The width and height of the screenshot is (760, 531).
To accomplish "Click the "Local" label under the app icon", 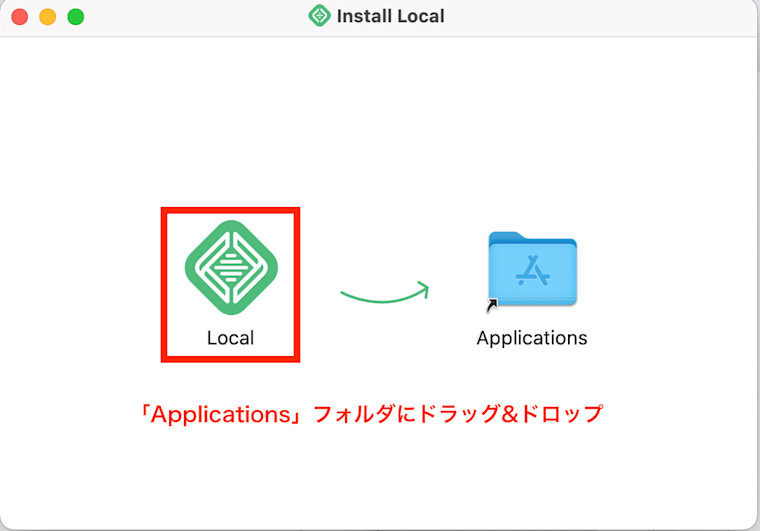I will [x=230, y=338].
